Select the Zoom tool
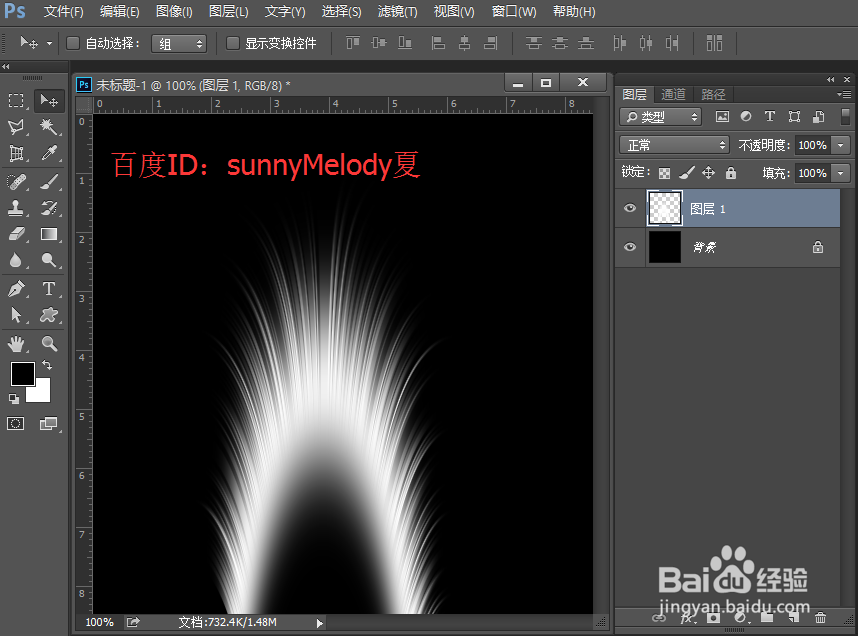858x636 pixels. [x=49, y=344]
